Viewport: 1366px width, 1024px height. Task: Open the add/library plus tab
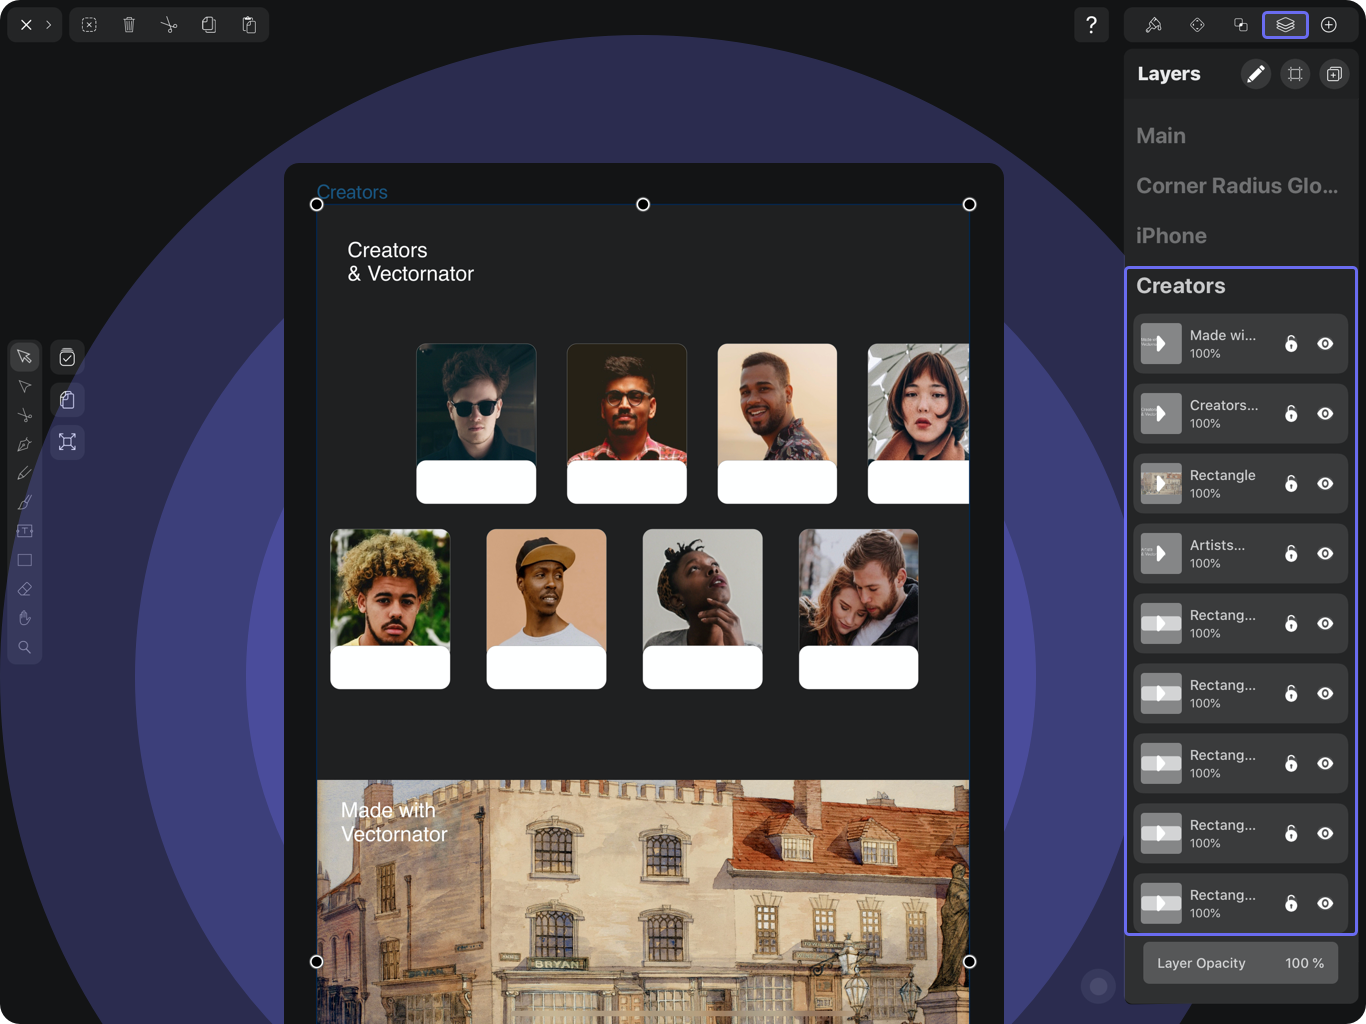(1329, 25)
